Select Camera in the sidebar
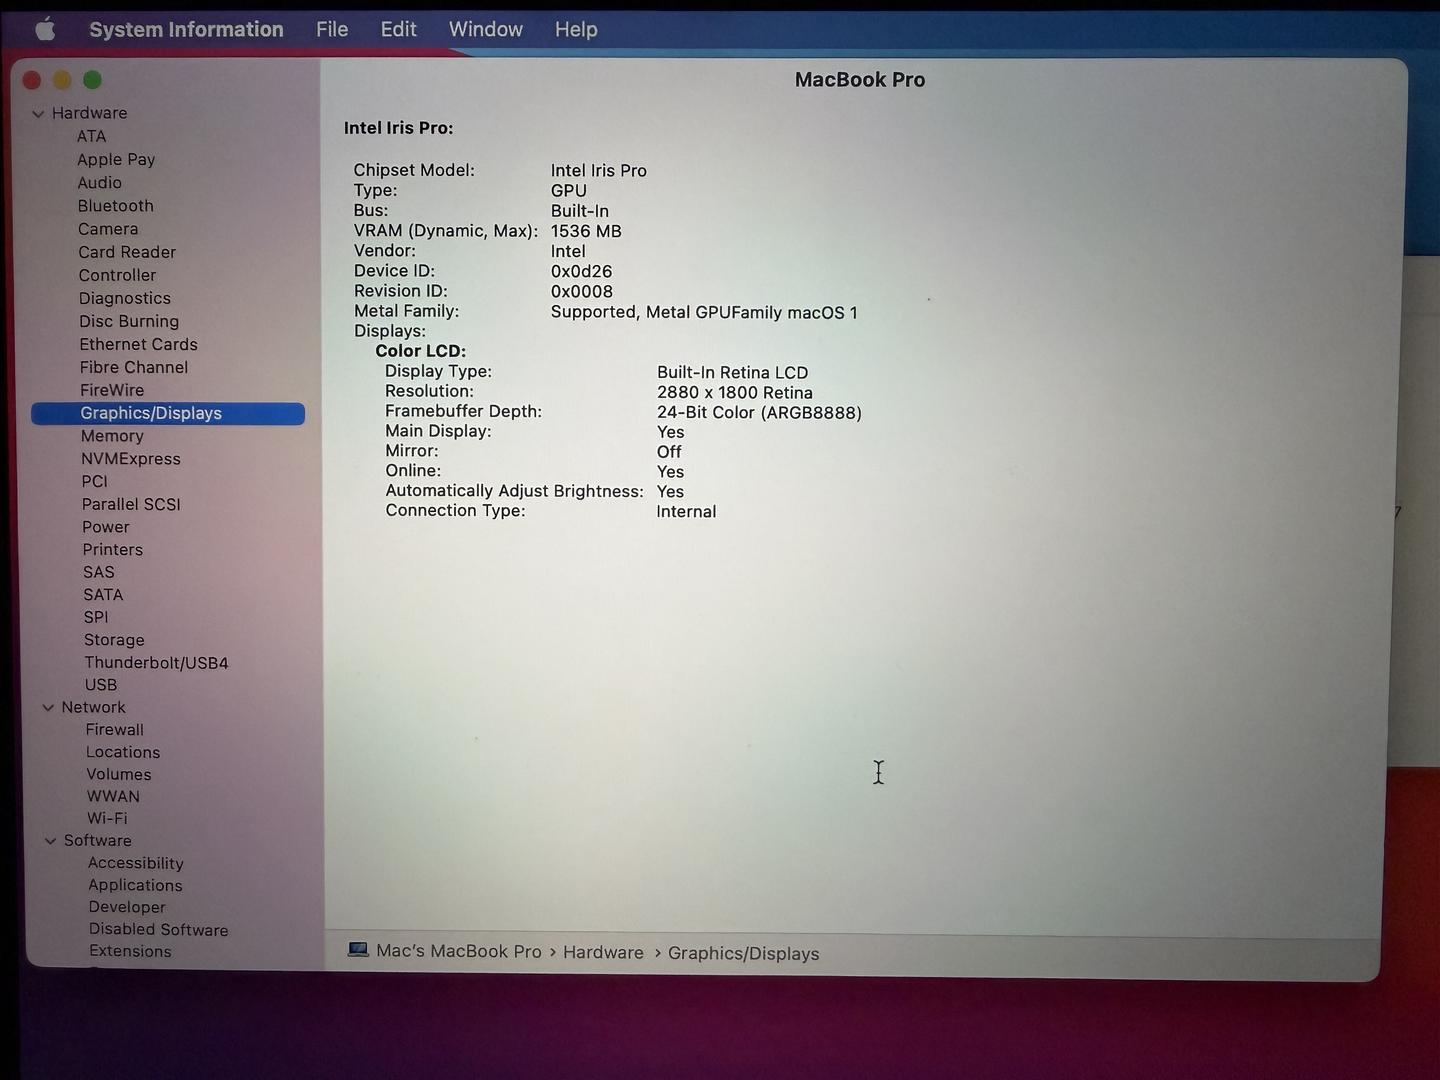This screenshot has height=1080, width=1440. click(x=108, y=229)
